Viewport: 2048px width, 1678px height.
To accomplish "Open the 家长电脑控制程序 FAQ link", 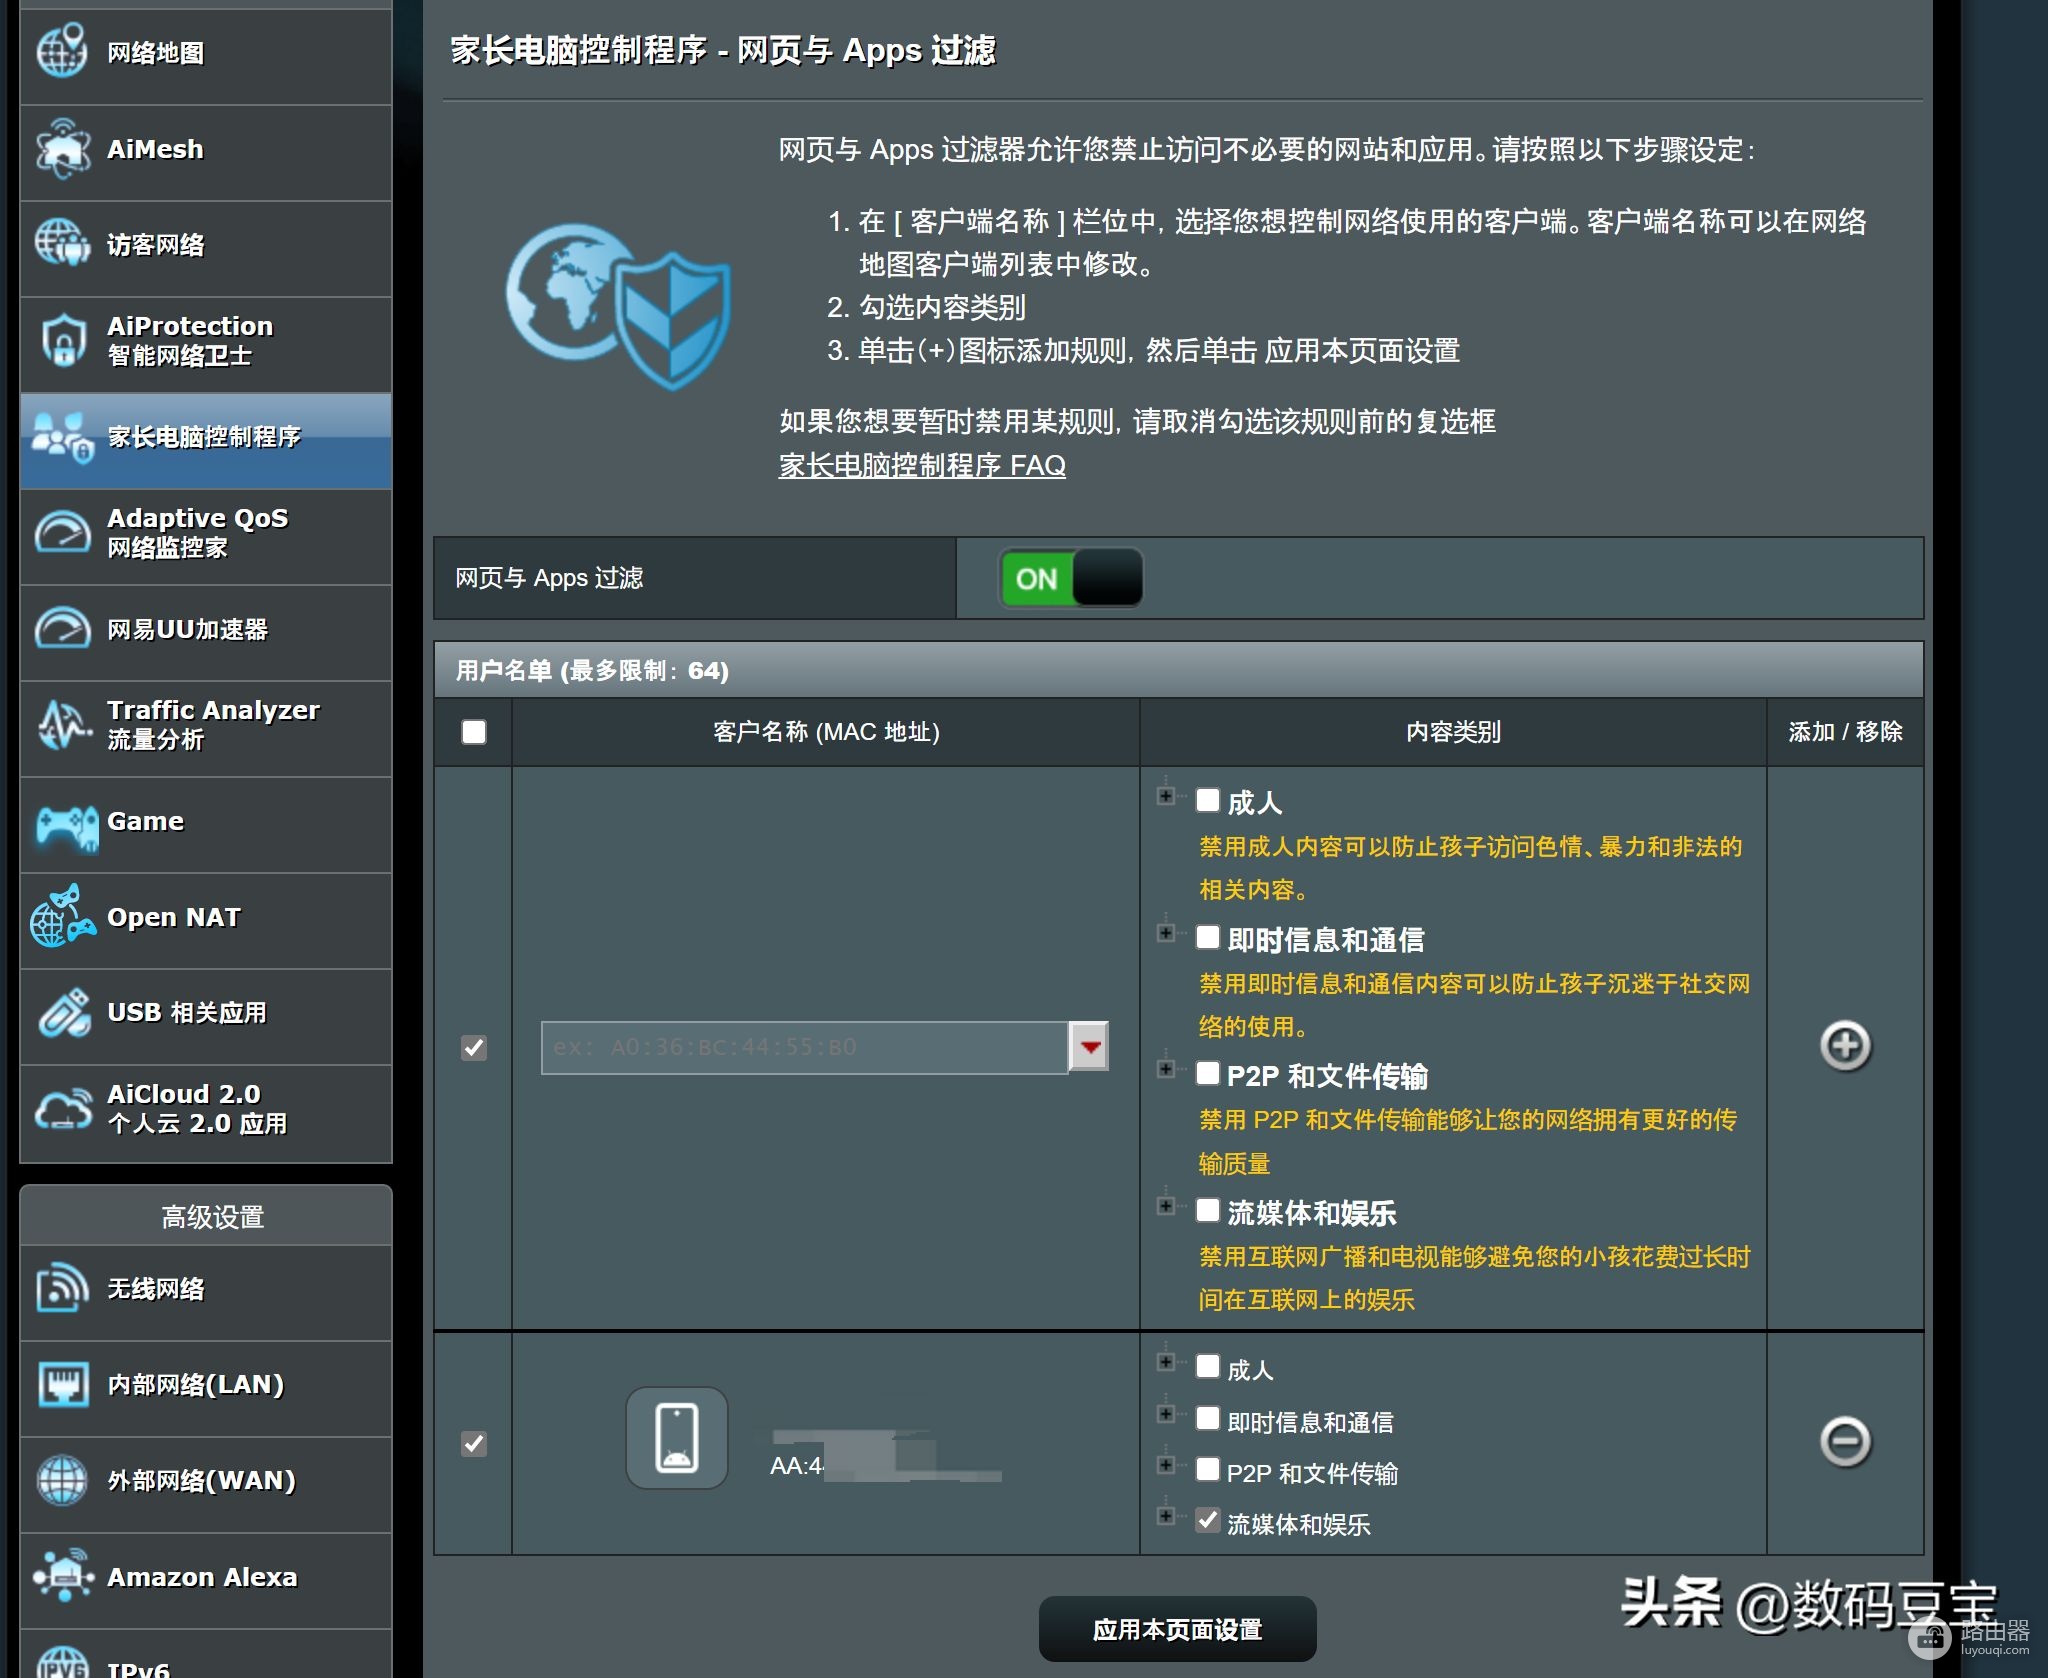I will tap(922, 465).
